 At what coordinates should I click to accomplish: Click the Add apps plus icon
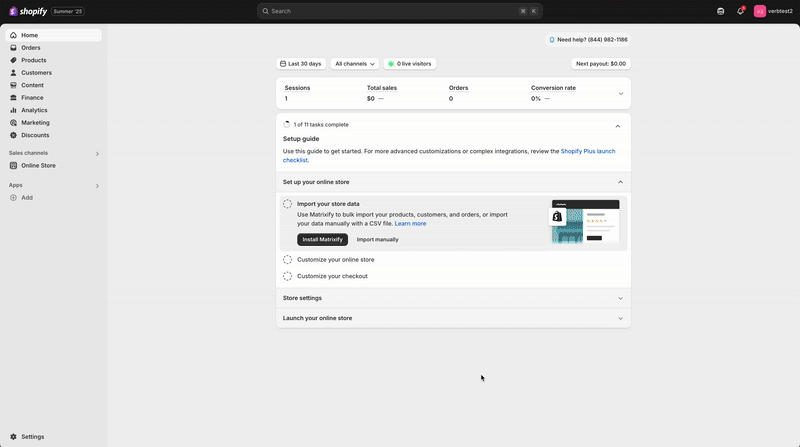click(x=13, y=198)
